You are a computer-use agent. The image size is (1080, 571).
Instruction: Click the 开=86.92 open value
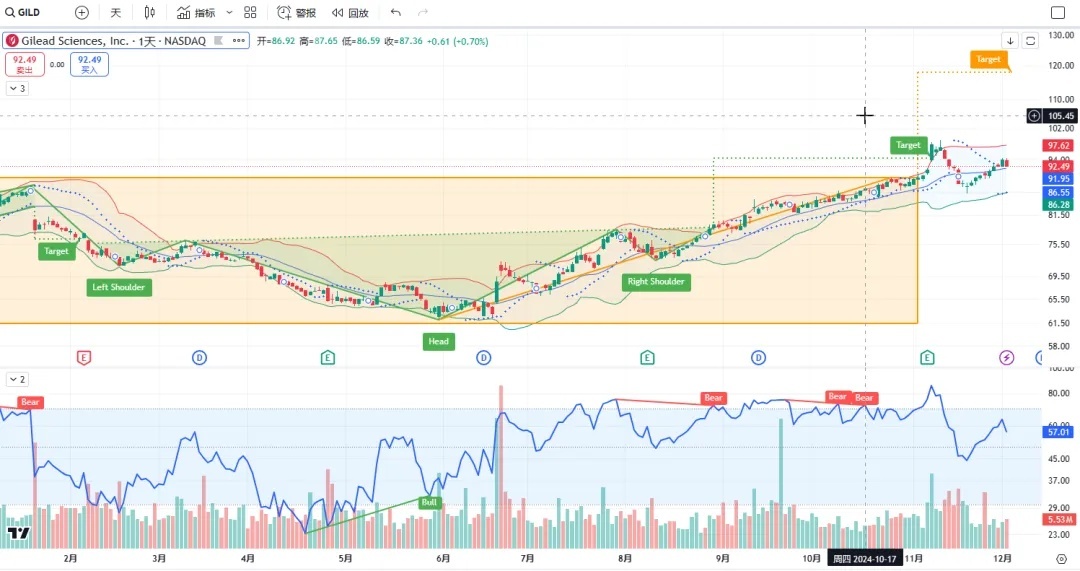tap(276, 41)
